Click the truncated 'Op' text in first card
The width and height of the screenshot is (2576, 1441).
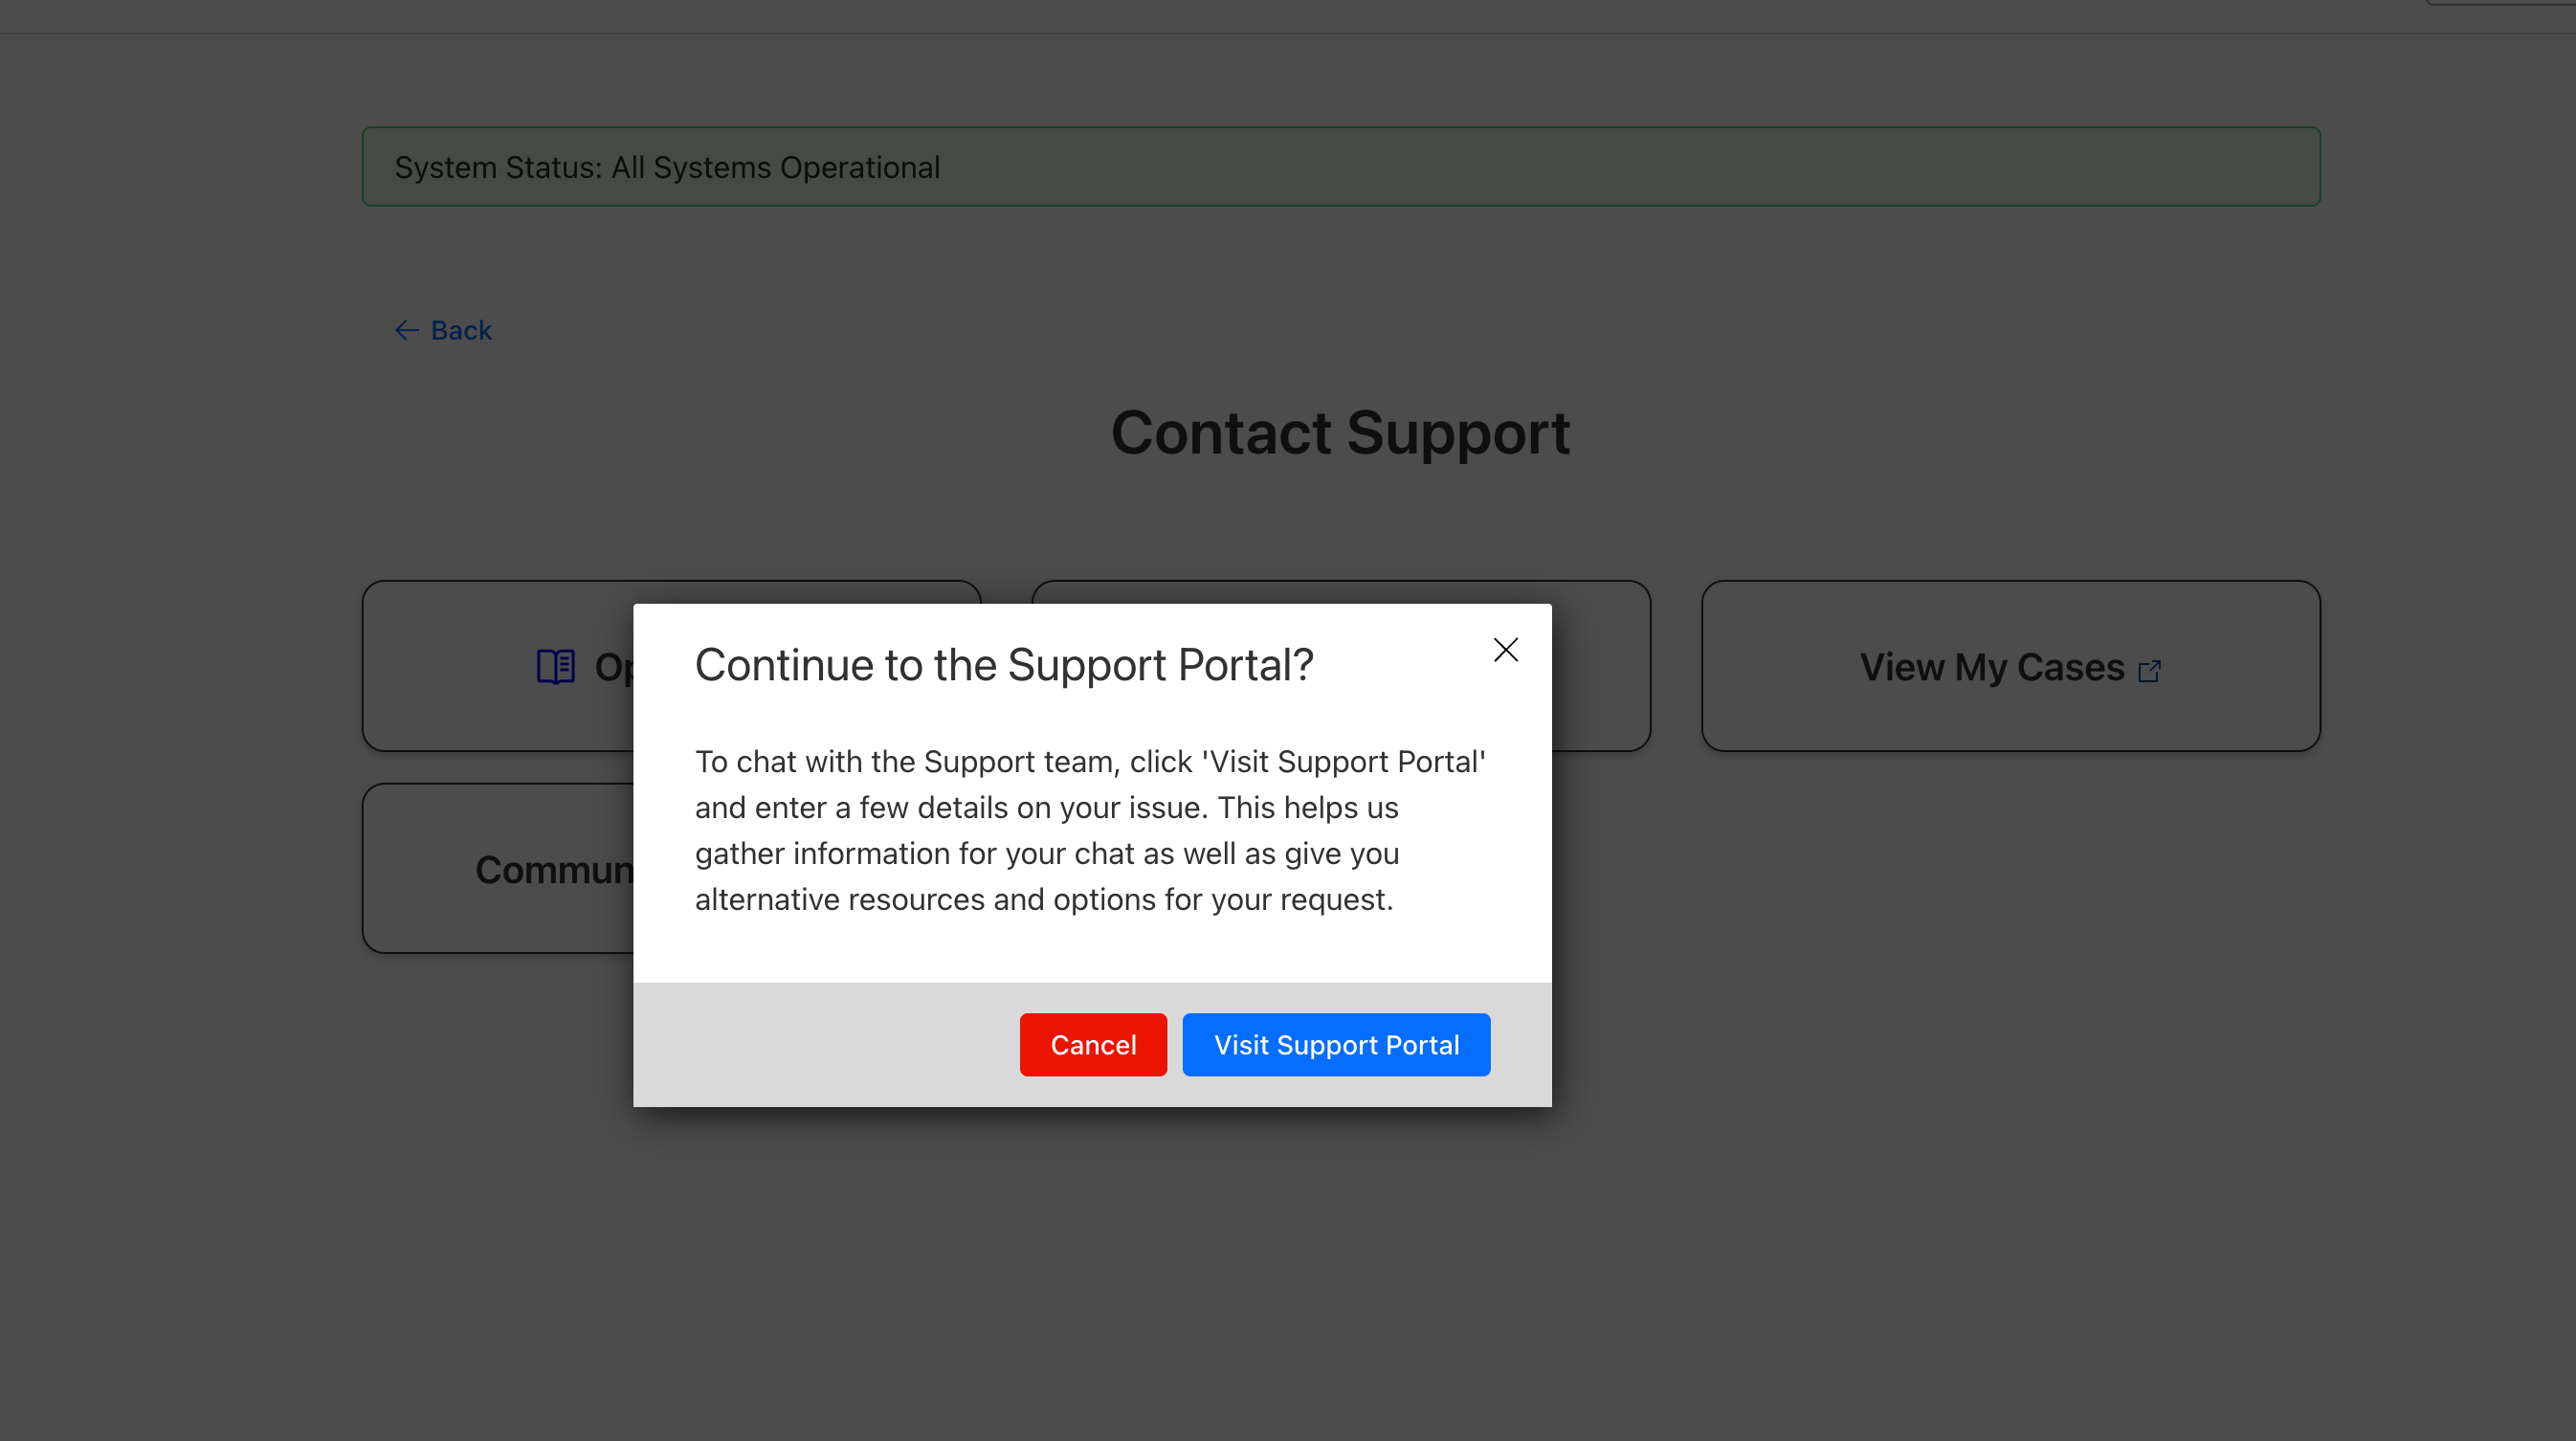(612, 667)
